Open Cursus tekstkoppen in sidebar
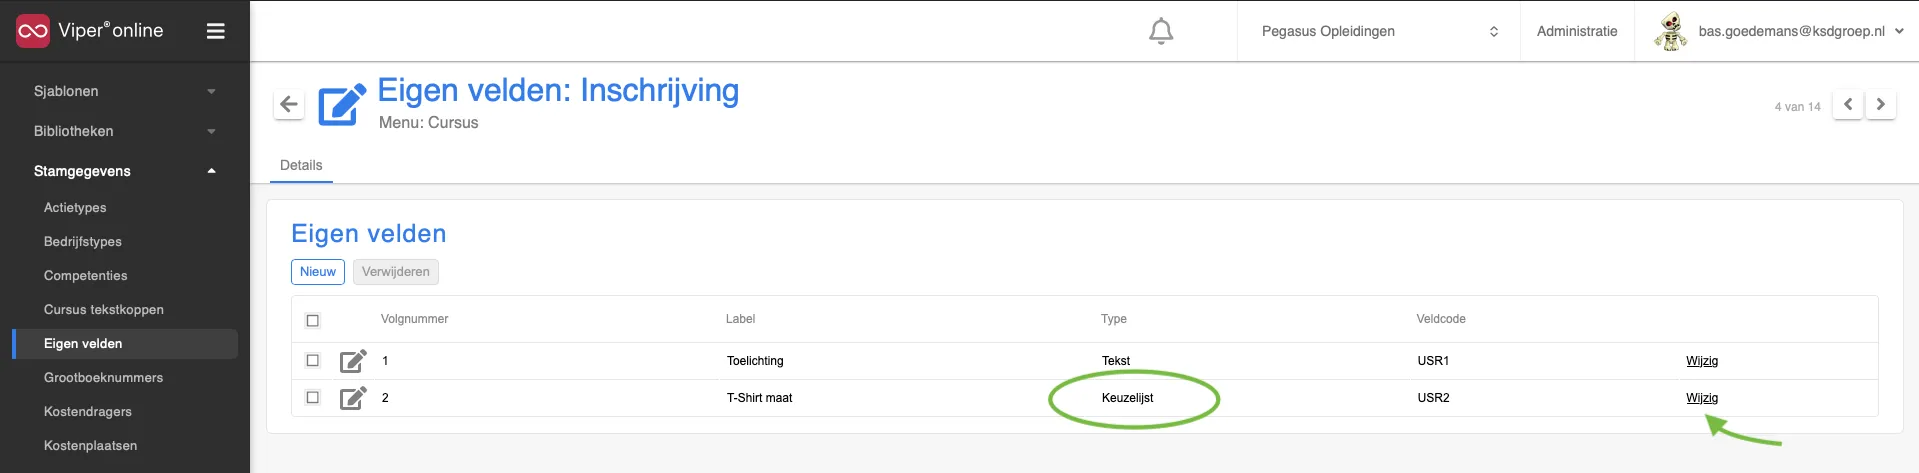The width and height of the screenshot is (1919, 473). [104, 310]
